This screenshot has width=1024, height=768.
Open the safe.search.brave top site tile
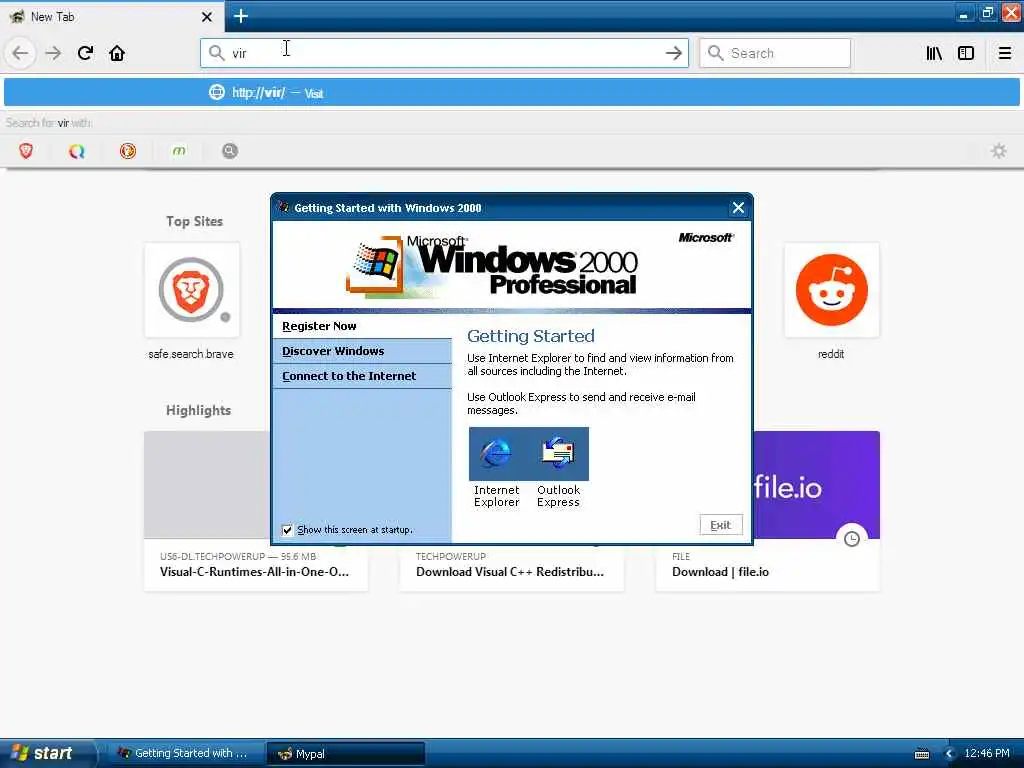click(x=191, y=291)
